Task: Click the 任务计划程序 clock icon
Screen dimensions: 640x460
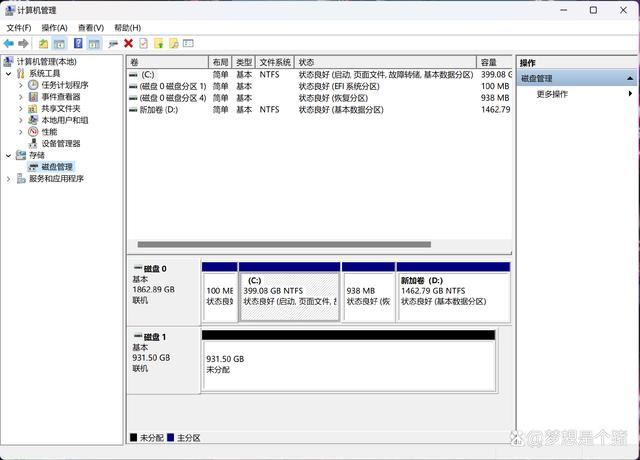Action: (x=33, y=85)
